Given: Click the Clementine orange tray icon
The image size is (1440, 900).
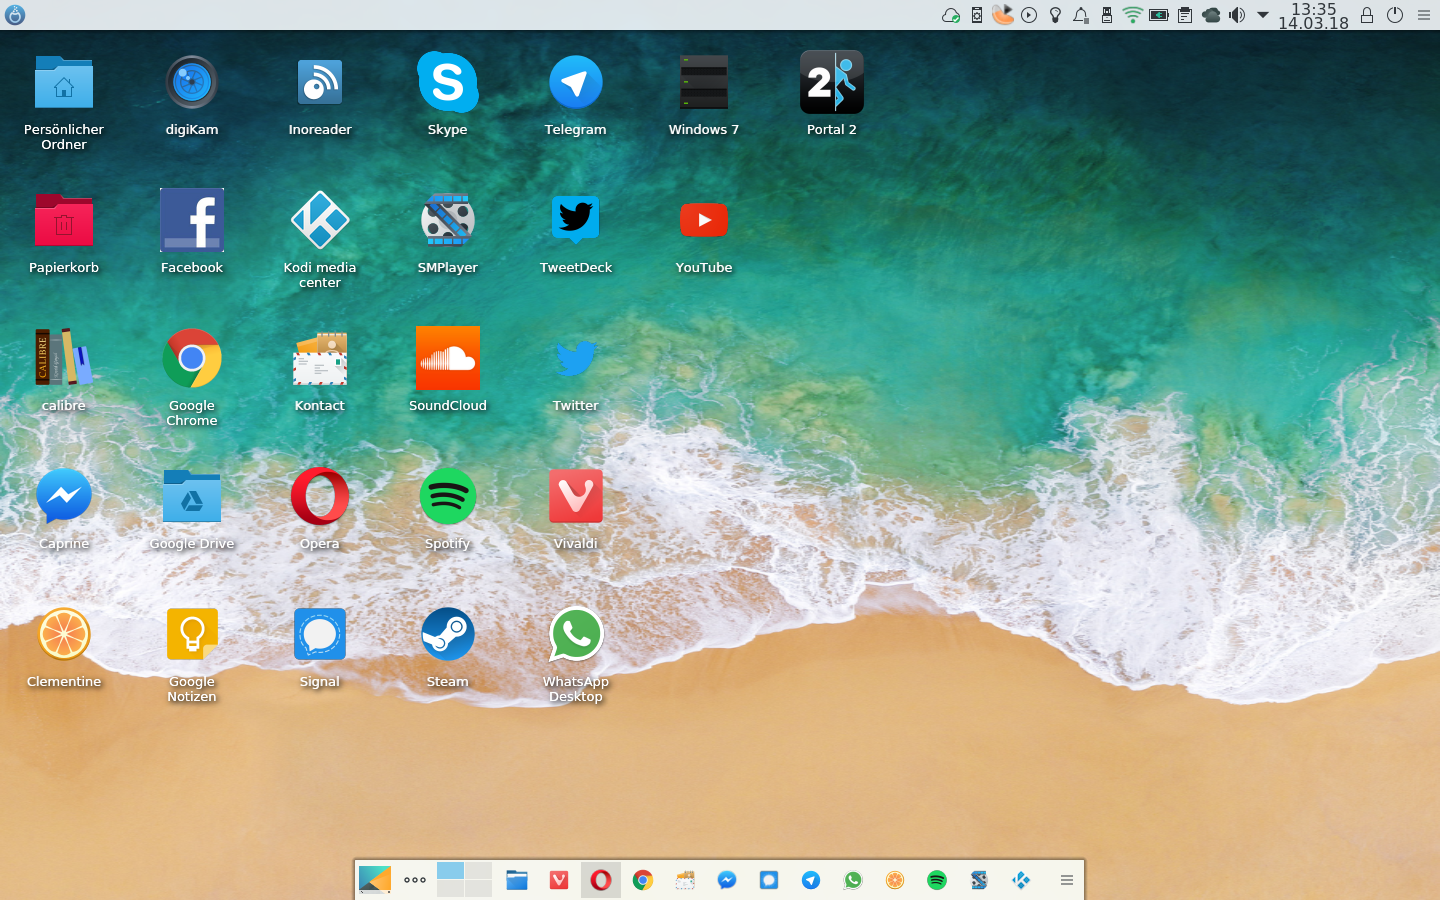Looking at the screenshot, I should click(x=1003, y=15).
